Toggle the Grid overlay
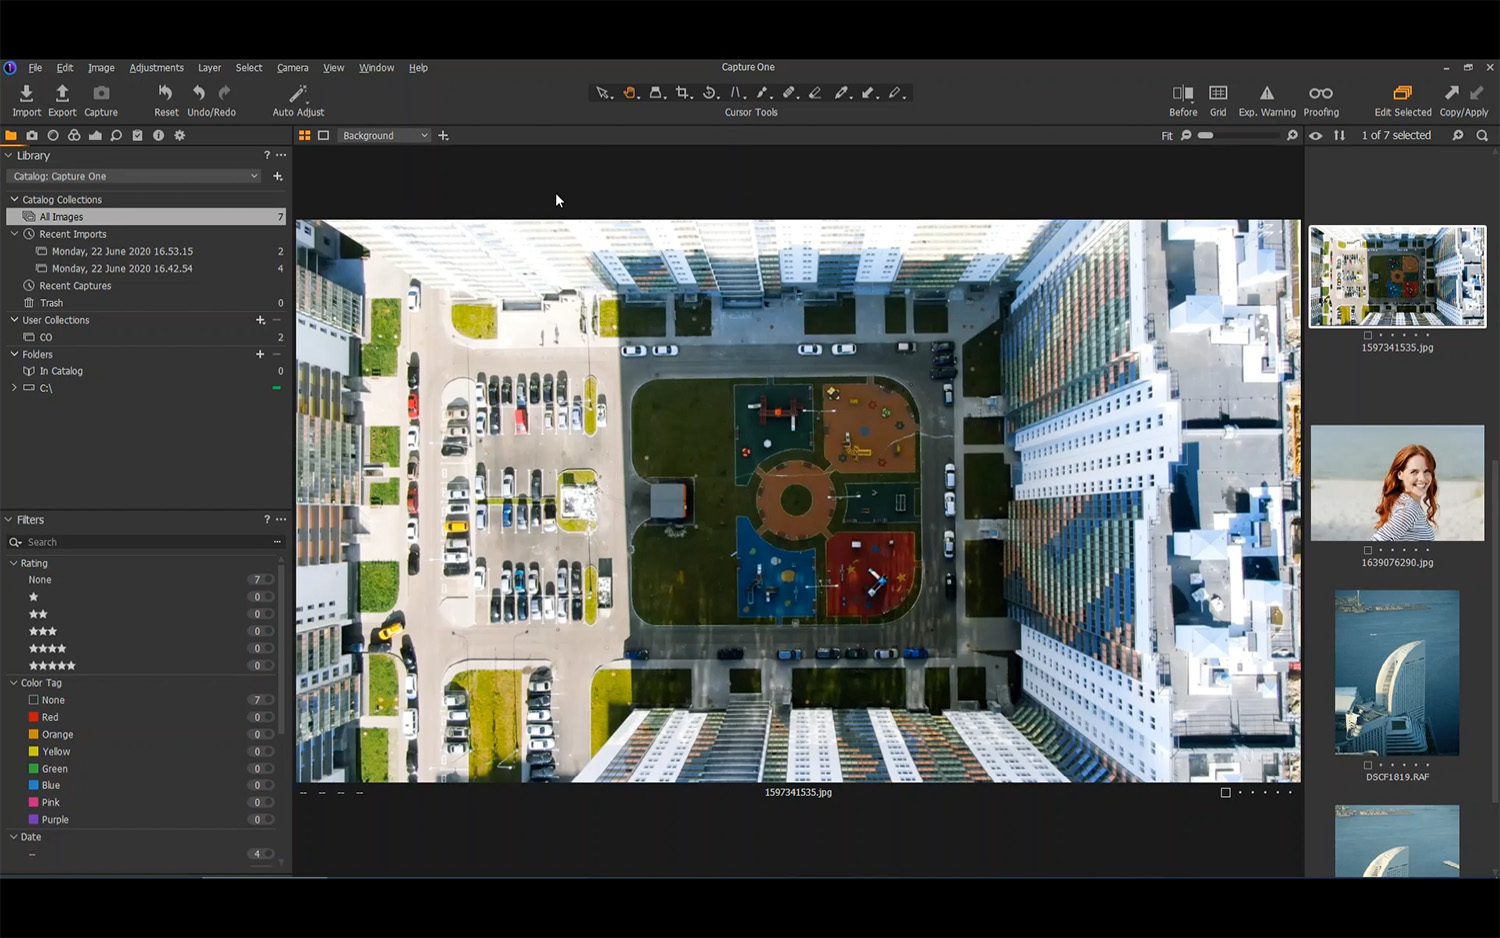This screenshot has width=1500, height=938. coord(1218,94)
